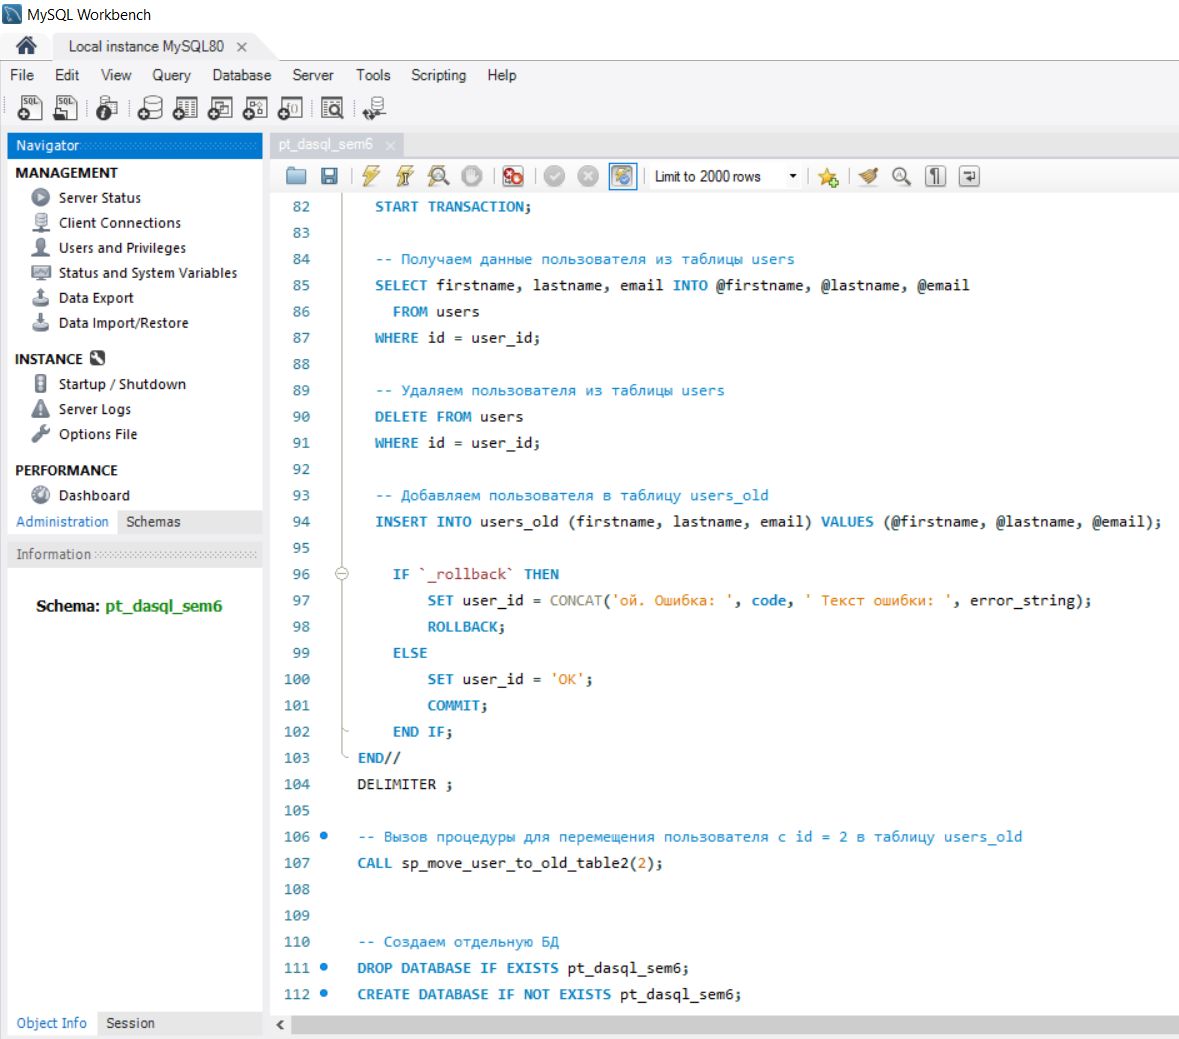
Task: Open Server Logs
Action: point(95,409)
